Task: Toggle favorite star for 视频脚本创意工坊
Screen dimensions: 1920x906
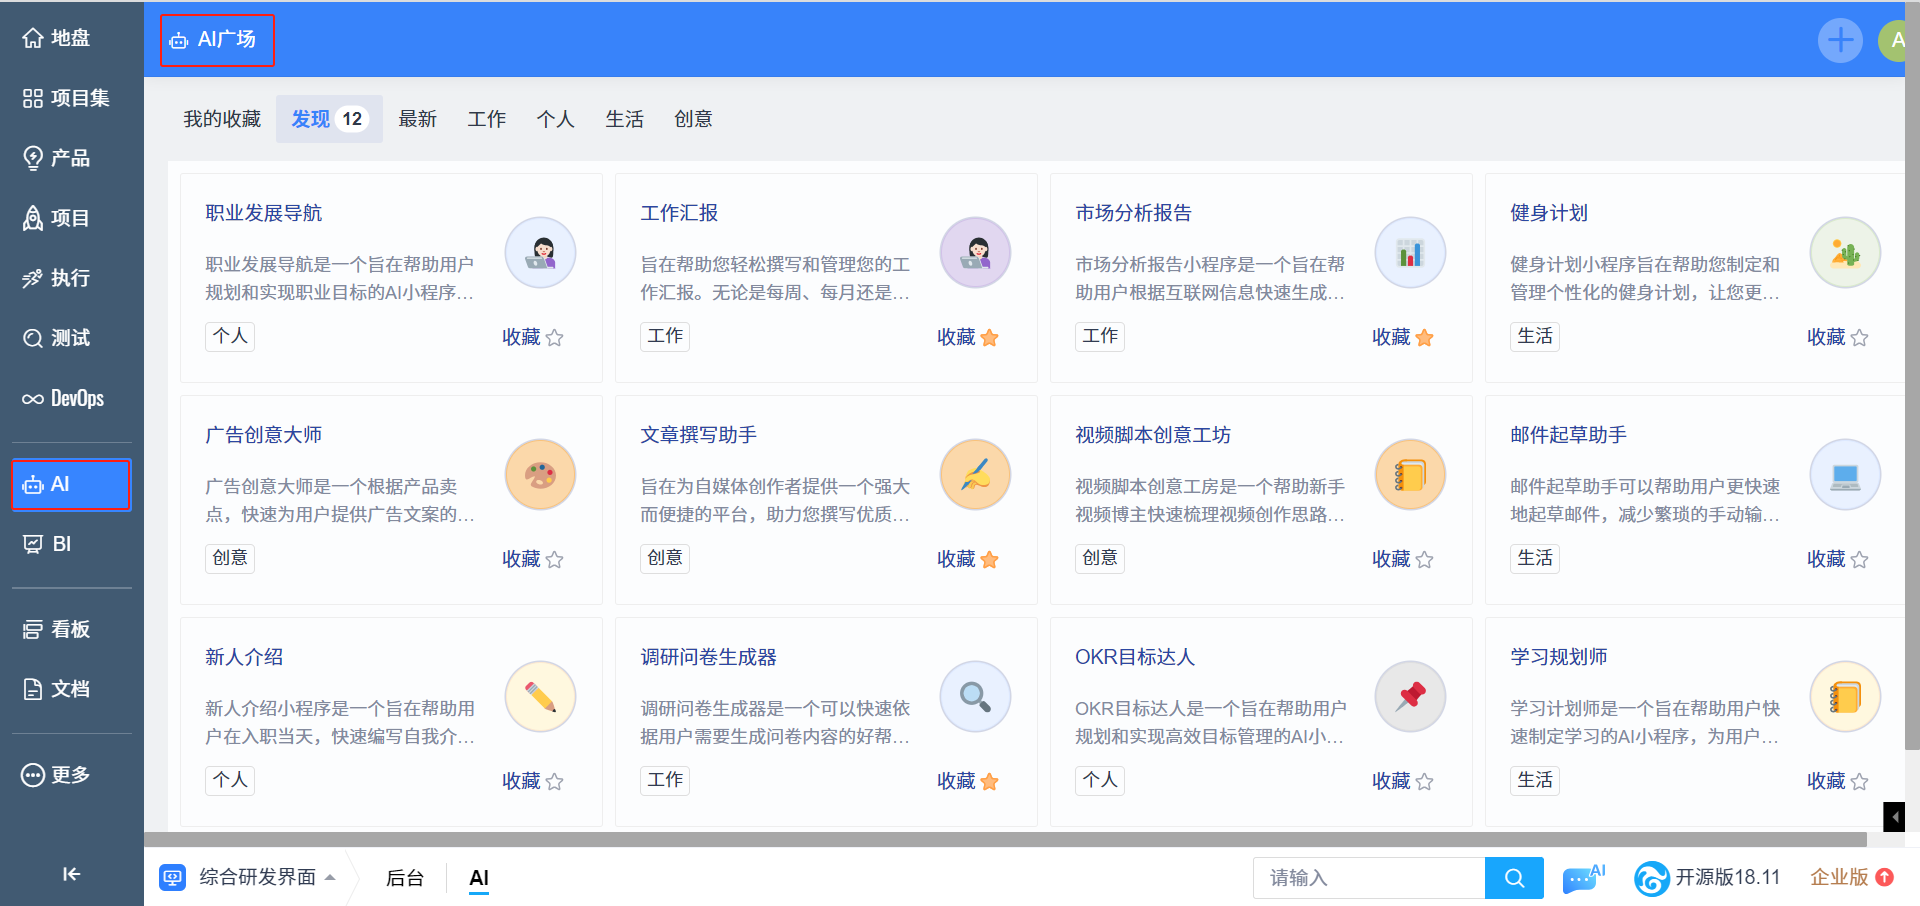Action: (1424, 560)
